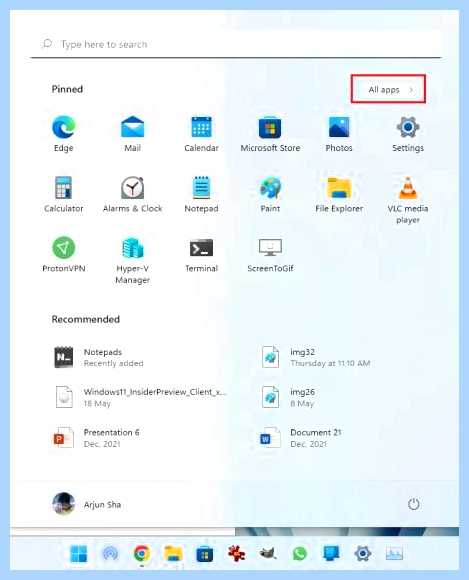Open the GIMP icon on the taskbar
Screen dimensions: 469x580
coord(268,554)
